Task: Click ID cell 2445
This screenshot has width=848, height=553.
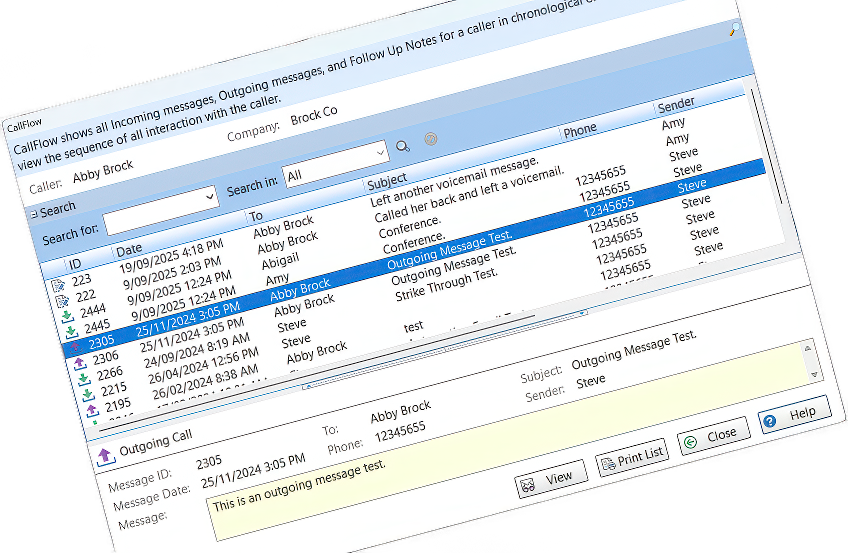Action: (97, 327)
